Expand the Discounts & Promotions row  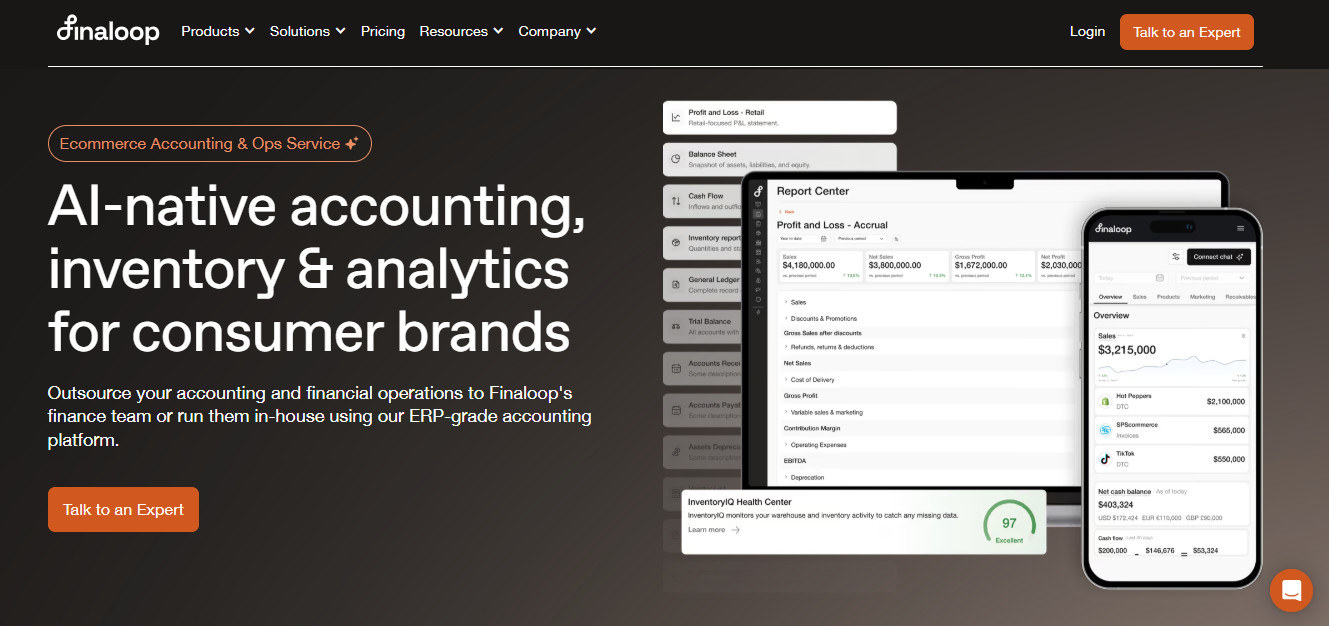pos(822,318)
